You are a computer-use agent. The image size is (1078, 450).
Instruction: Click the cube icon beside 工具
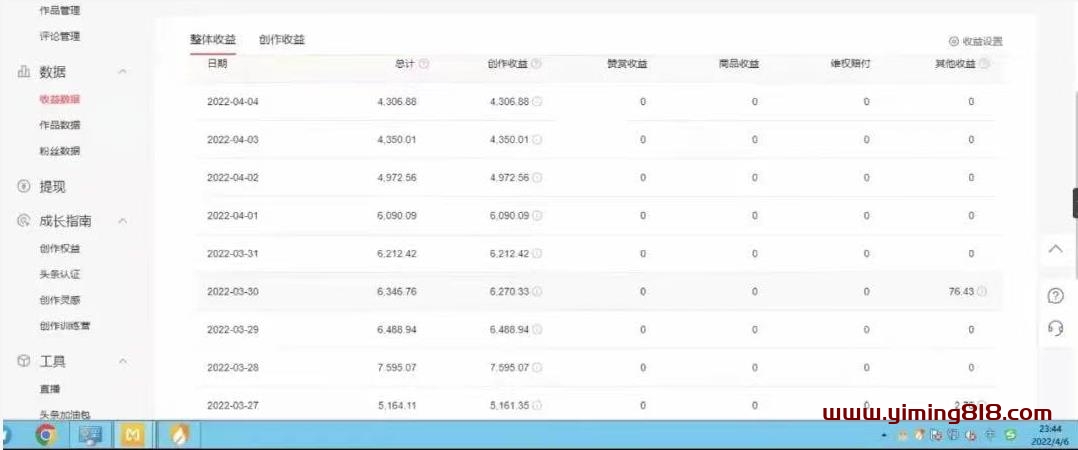pyautogui.click(x=24, y=361)
